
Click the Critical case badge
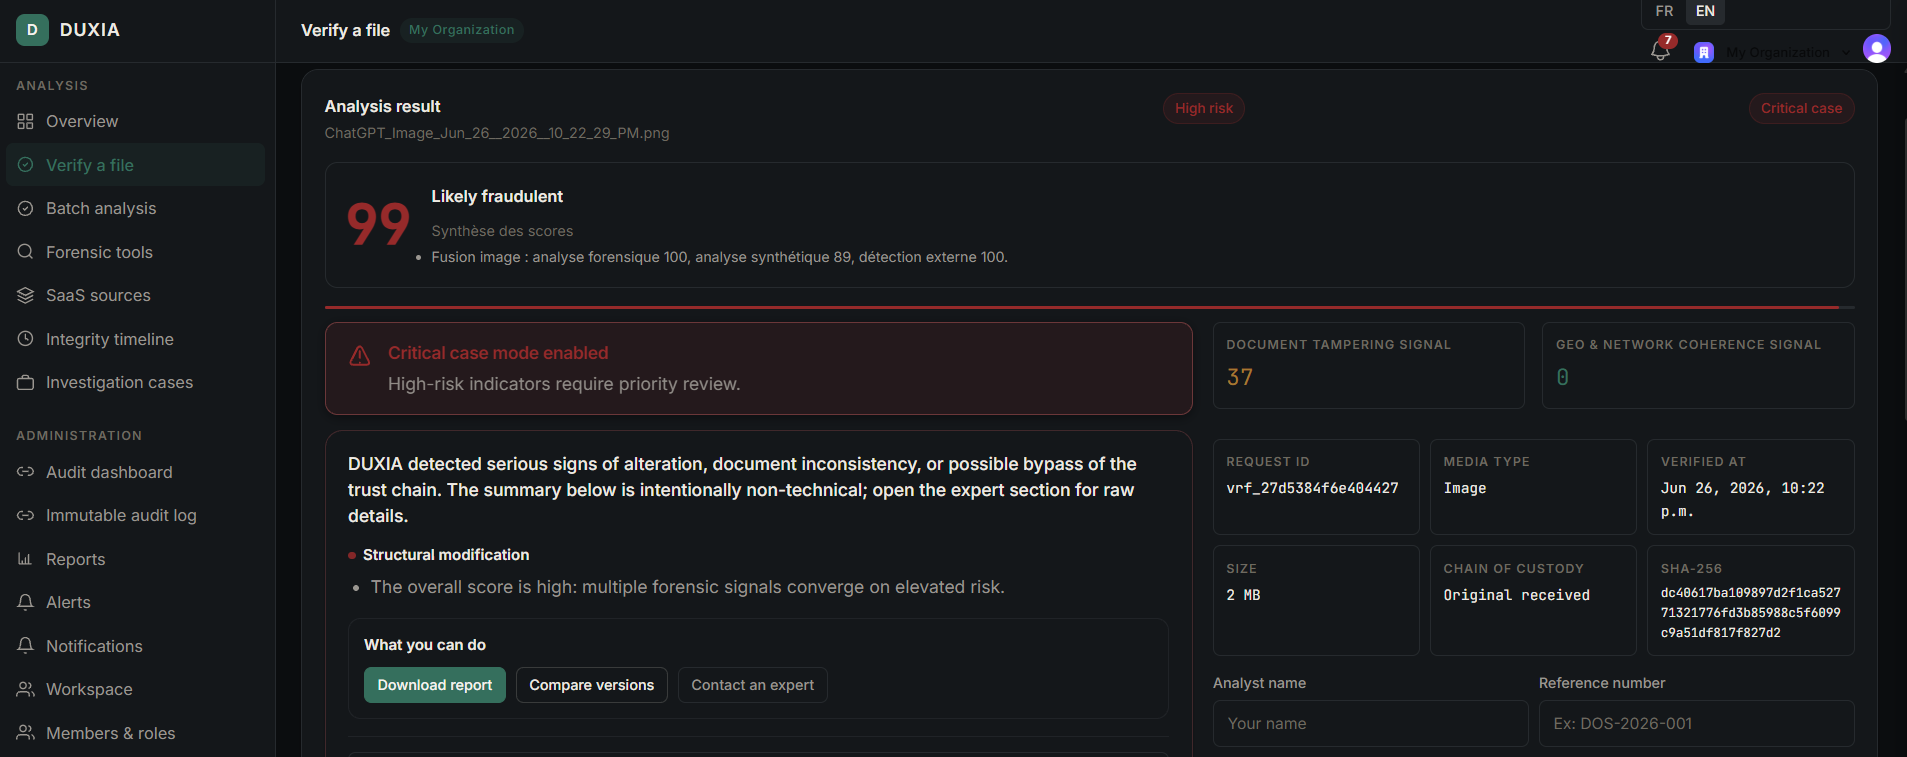pyautogui.click(x=1801, y=108)
